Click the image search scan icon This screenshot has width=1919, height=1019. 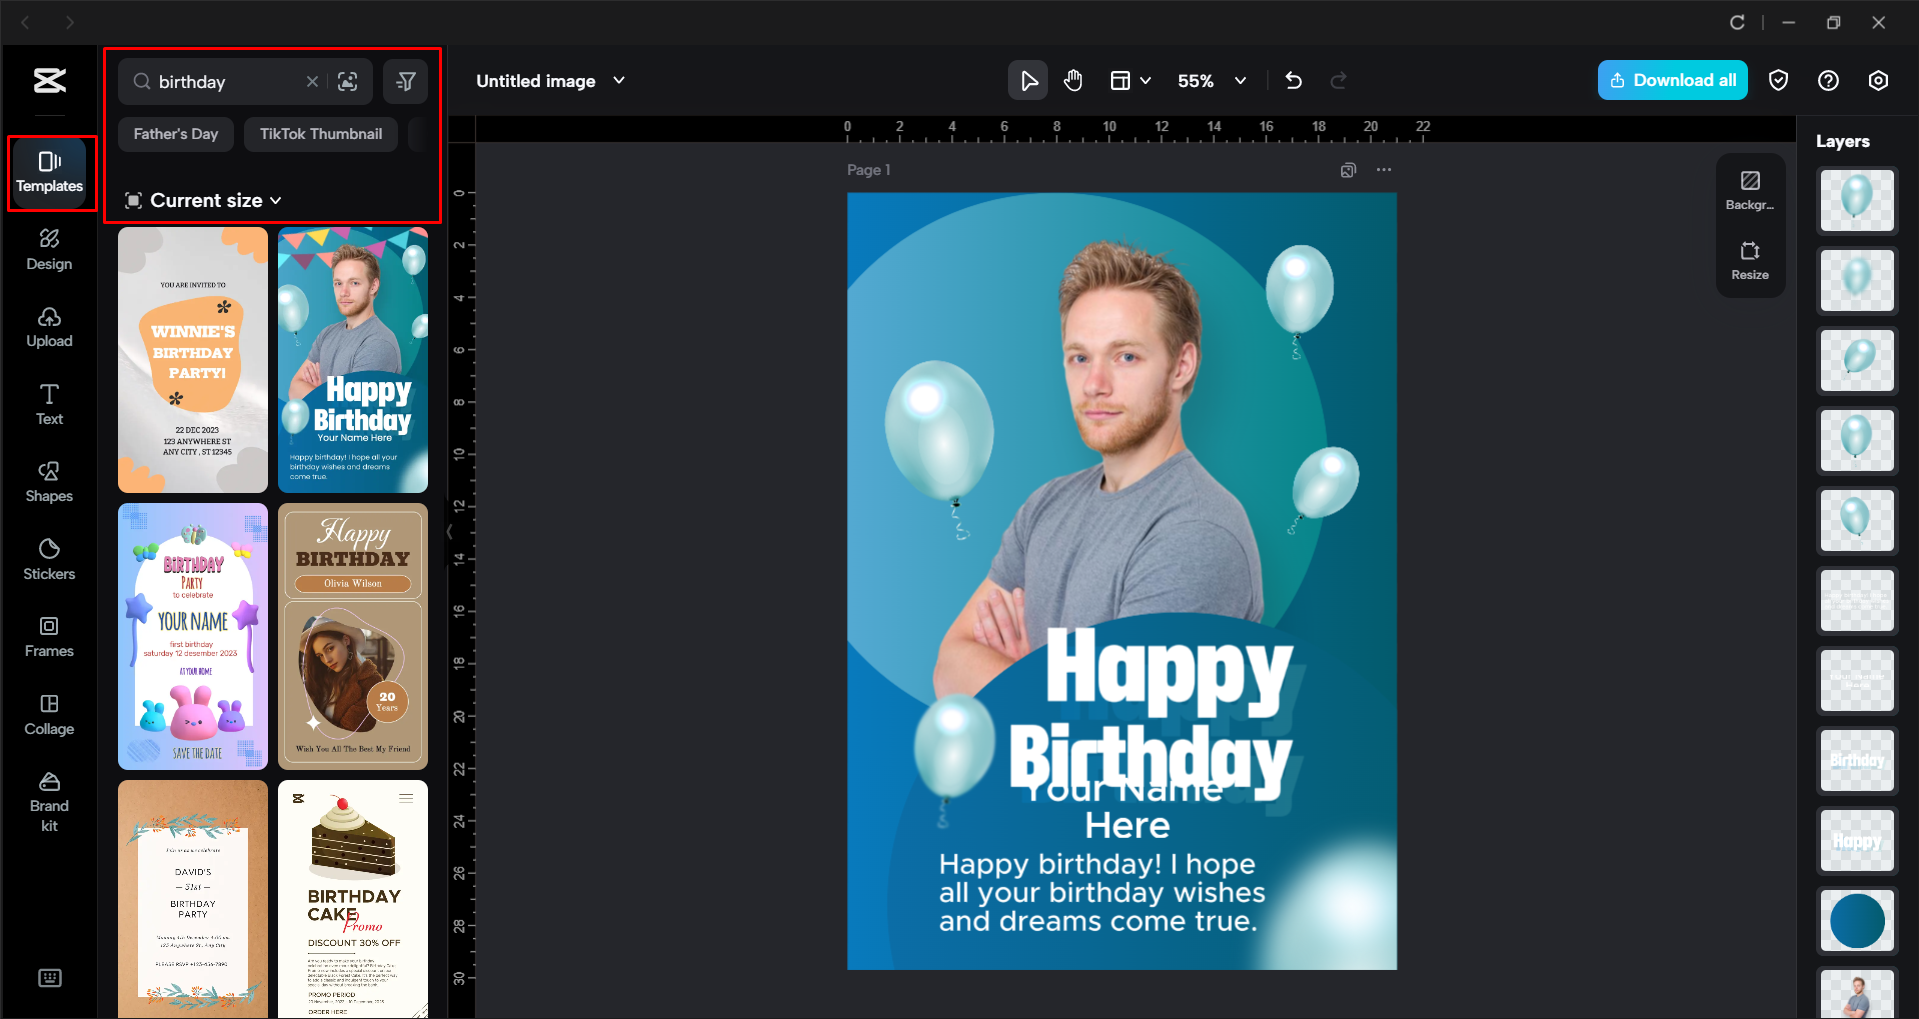click(348, 82)
